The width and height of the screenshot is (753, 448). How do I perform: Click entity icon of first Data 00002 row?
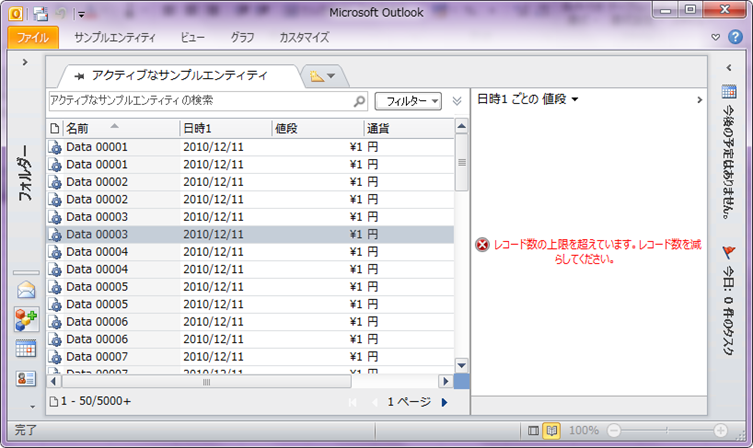[56, 182]
